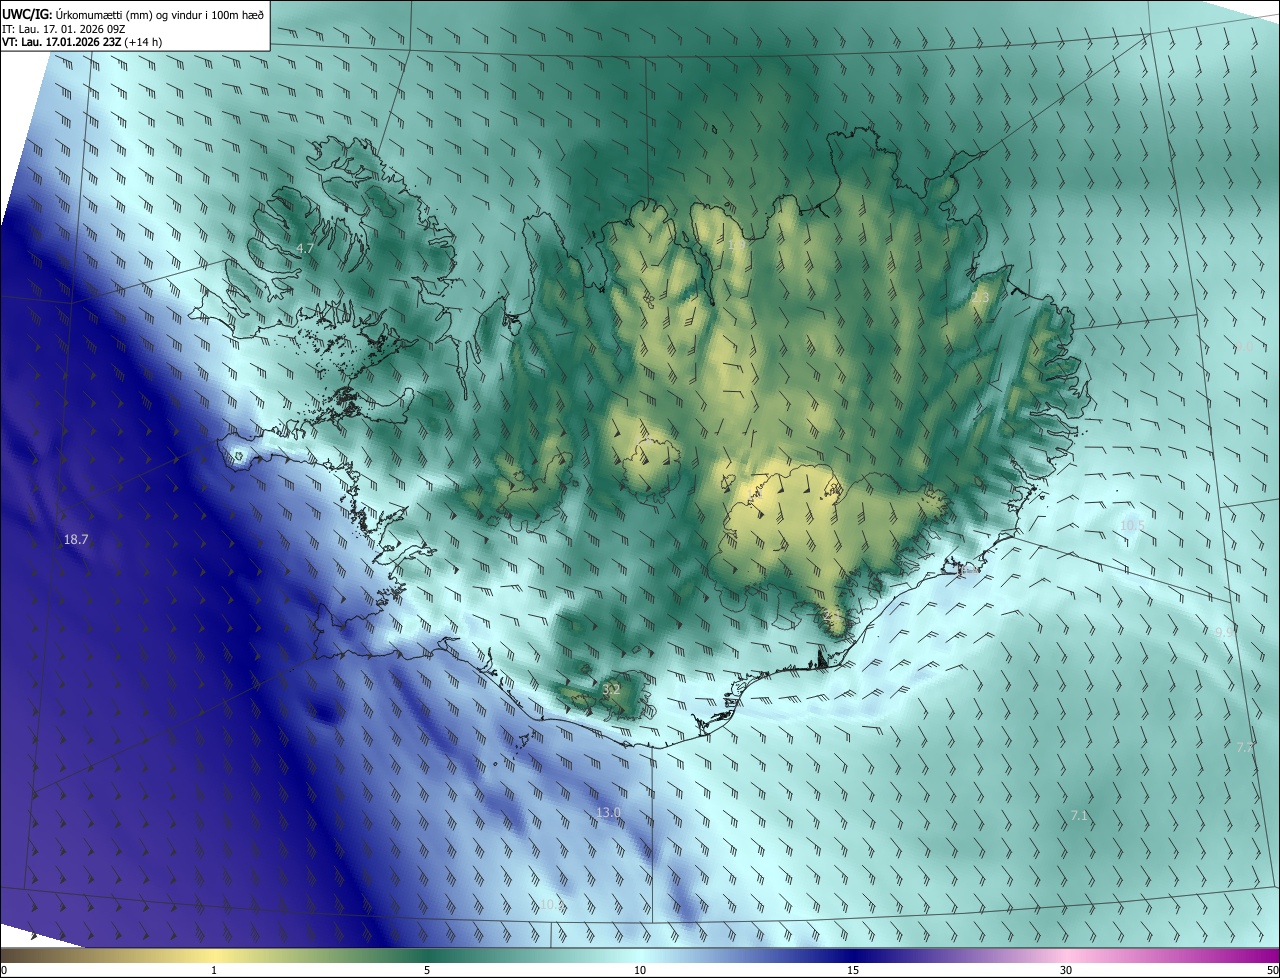This screenshot has height=978, width=1280.
Task: Click the 13.0 value south of Iceland
Action: (609, 813)
